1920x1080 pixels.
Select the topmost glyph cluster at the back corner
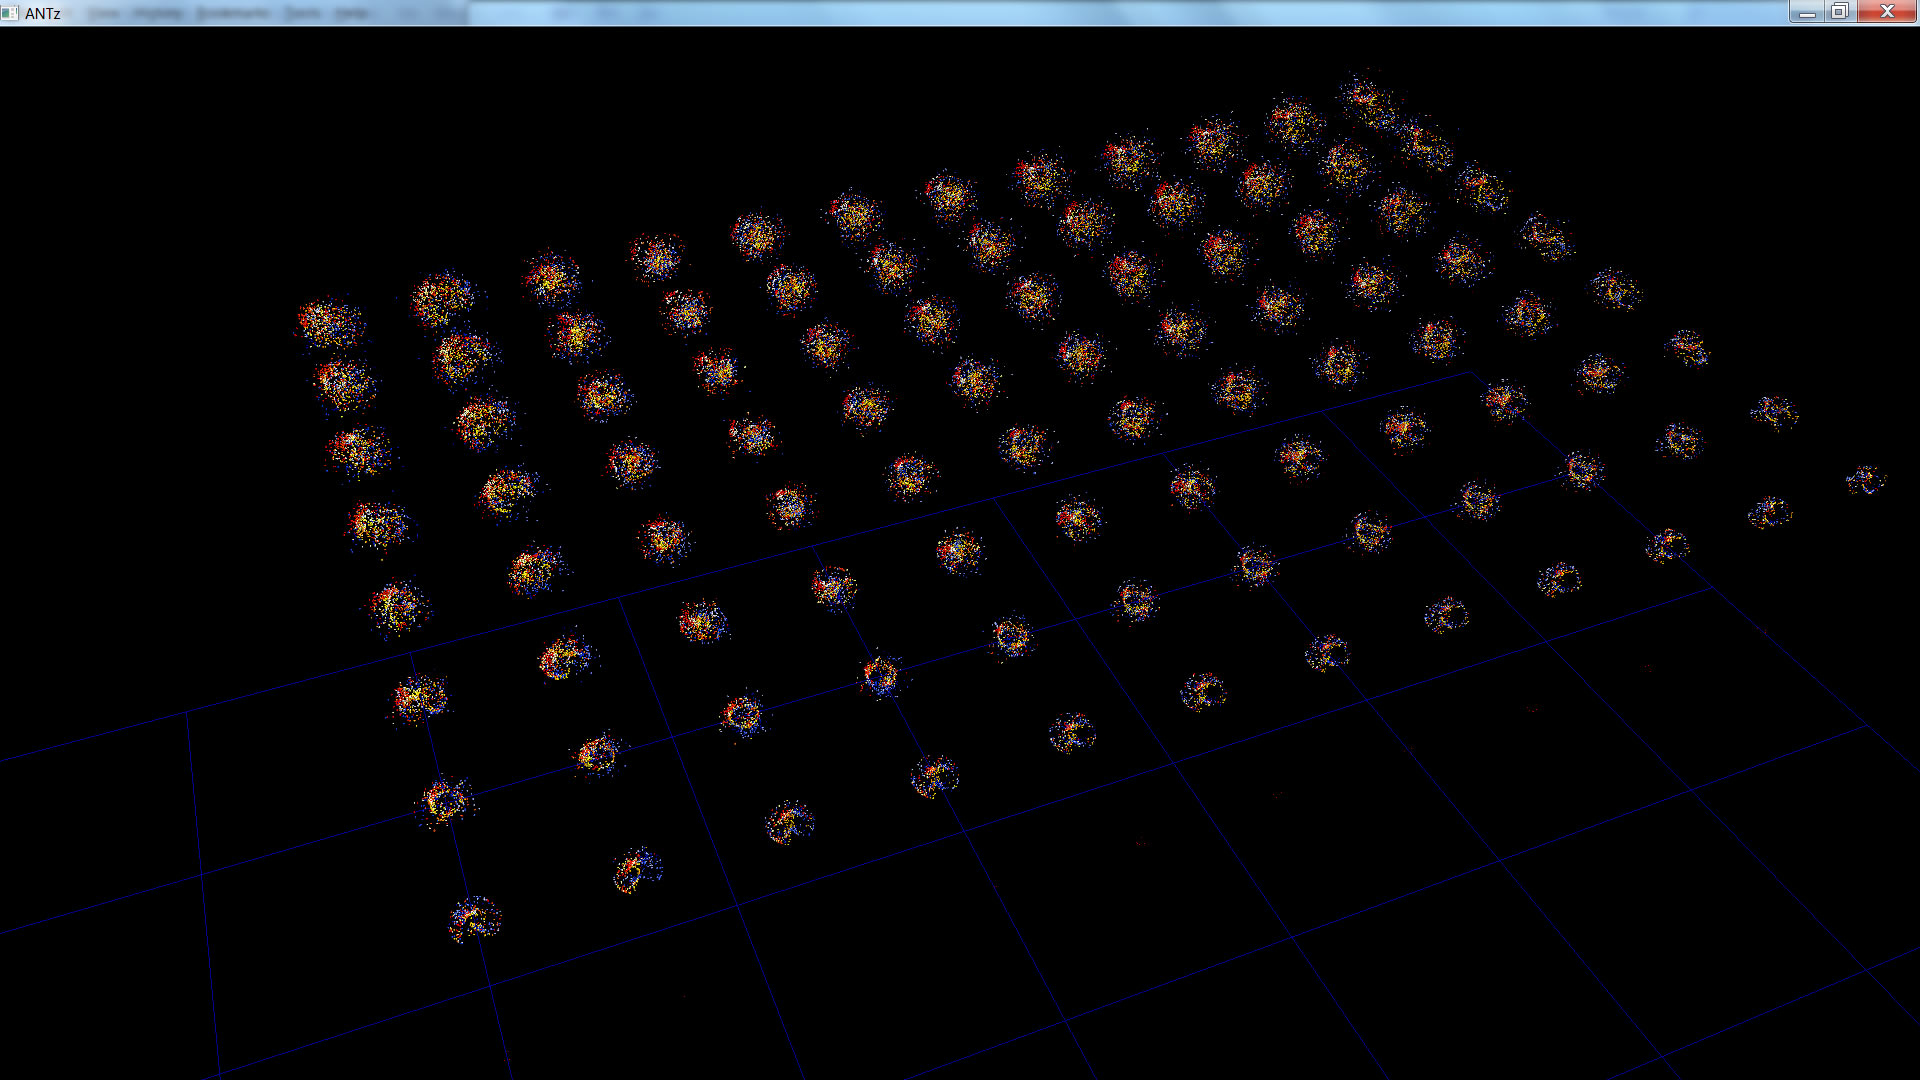tap(1368, 99)
